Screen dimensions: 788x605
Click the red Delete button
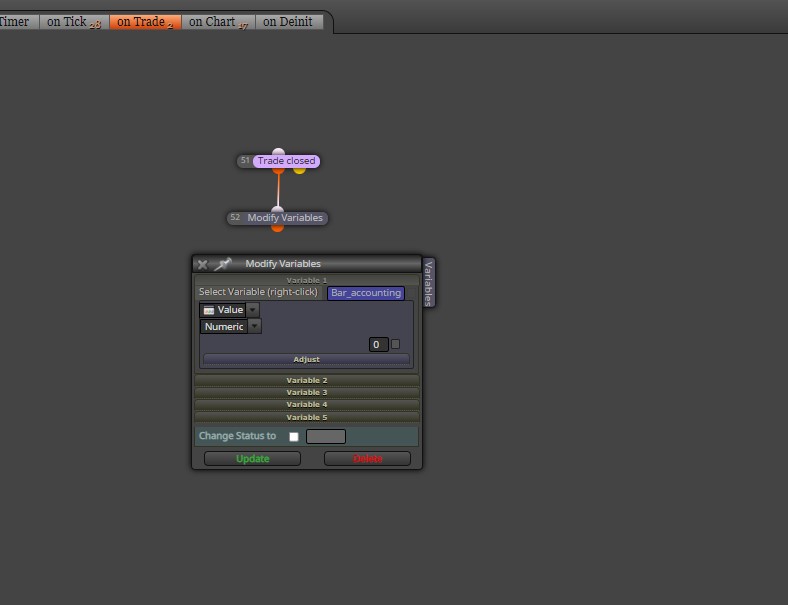[367, 459]
